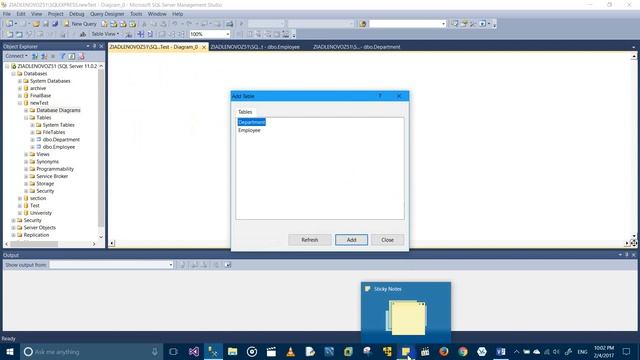Select dbo.Employee in Object Explorer
Image resolution: width=640 pixels, height=360 pixels.
(59, 147)
